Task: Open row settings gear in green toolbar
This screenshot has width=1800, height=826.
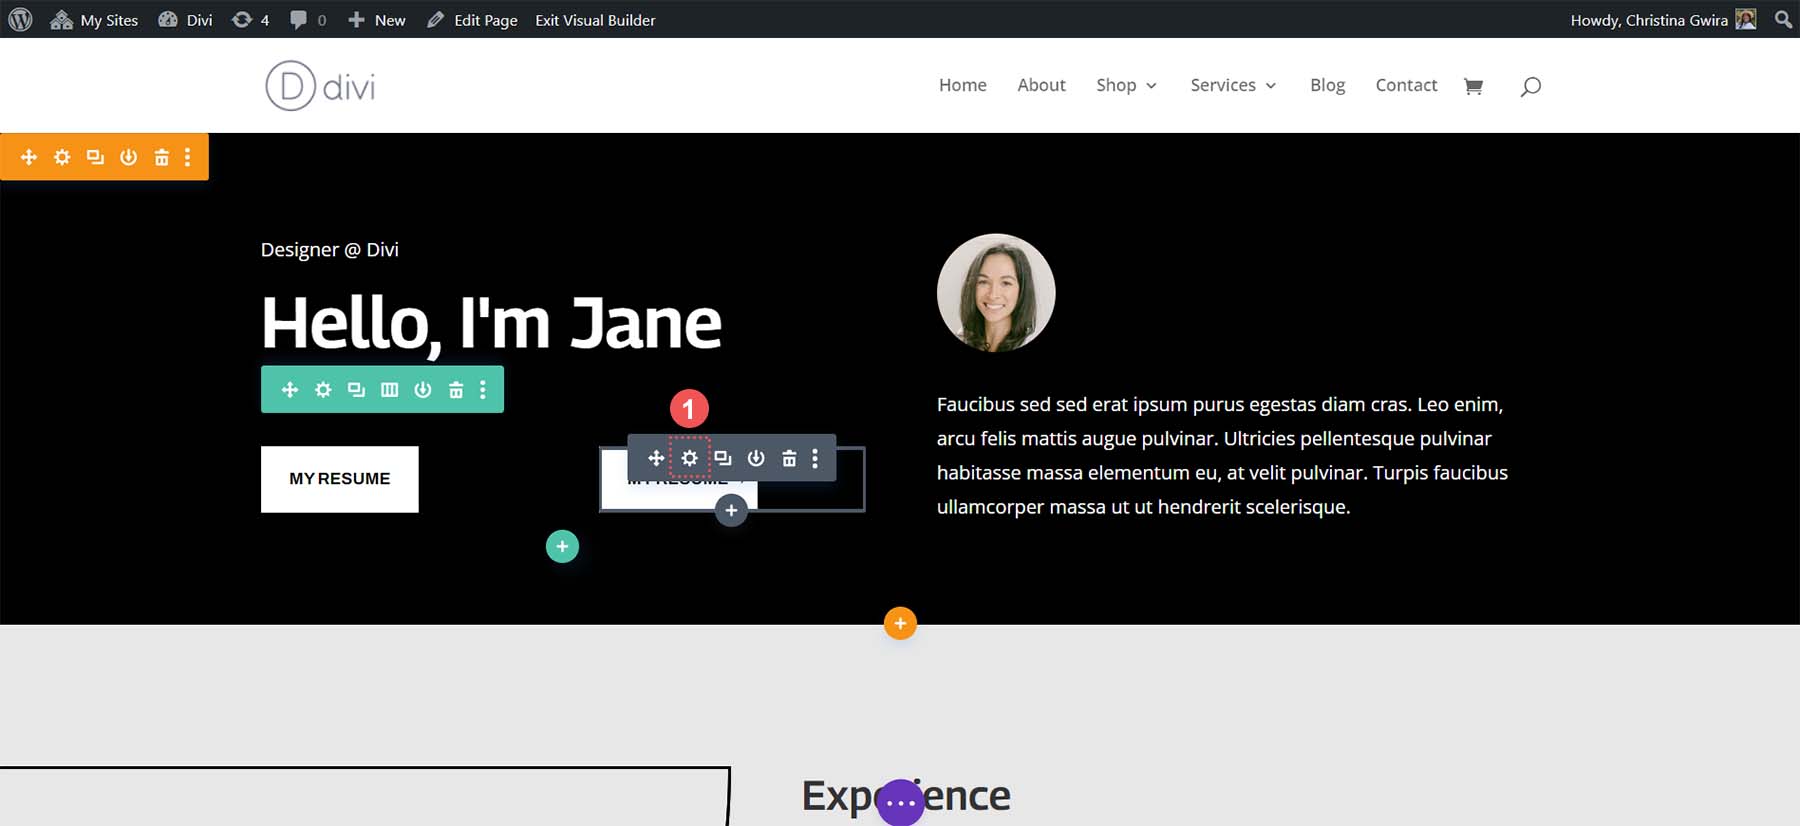Action: [323, 389]
